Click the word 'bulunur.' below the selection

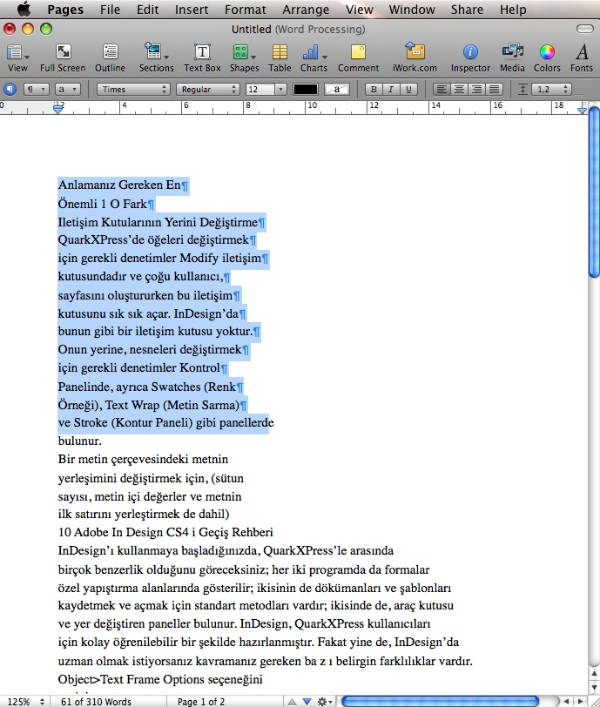80,441
